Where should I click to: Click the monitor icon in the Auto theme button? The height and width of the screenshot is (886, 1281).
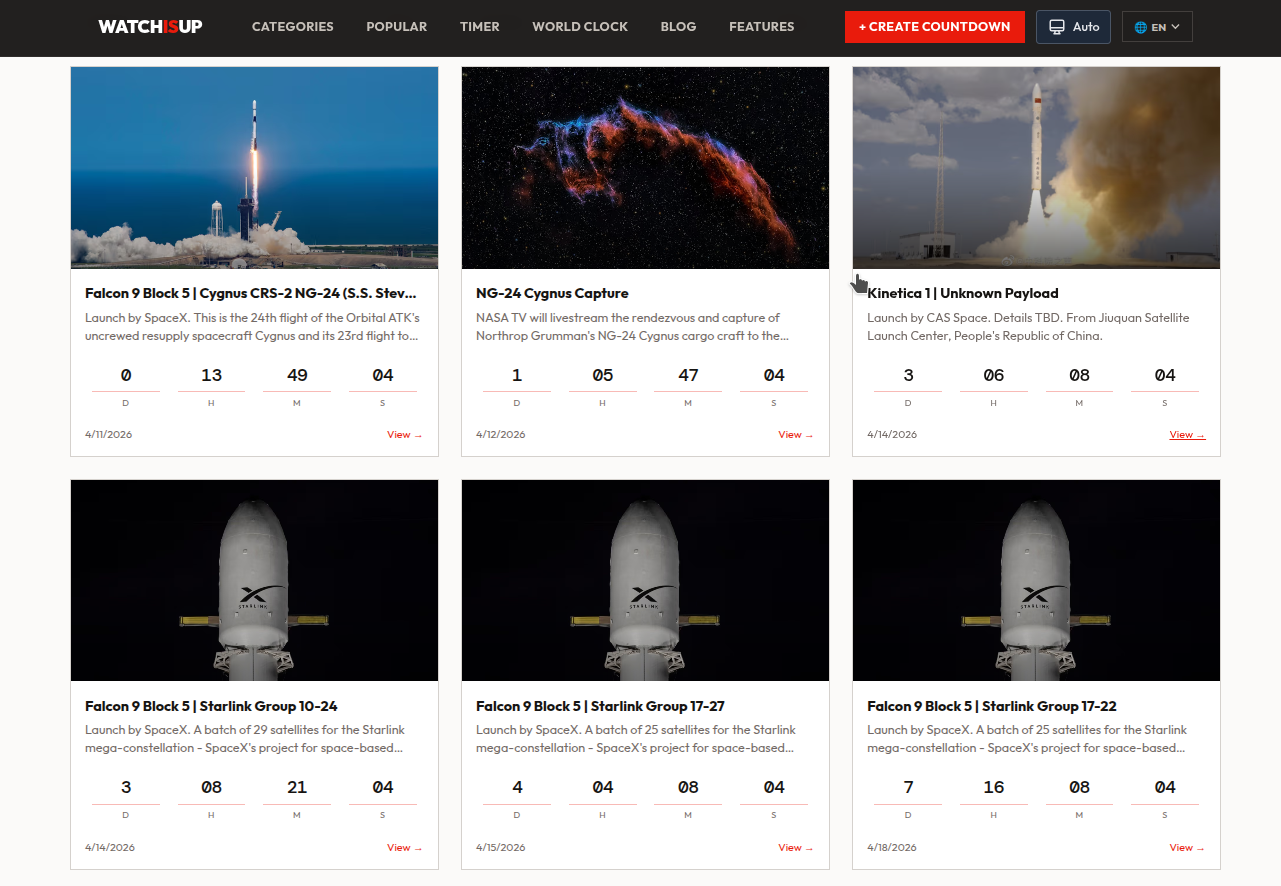(x=1057, y=27)
